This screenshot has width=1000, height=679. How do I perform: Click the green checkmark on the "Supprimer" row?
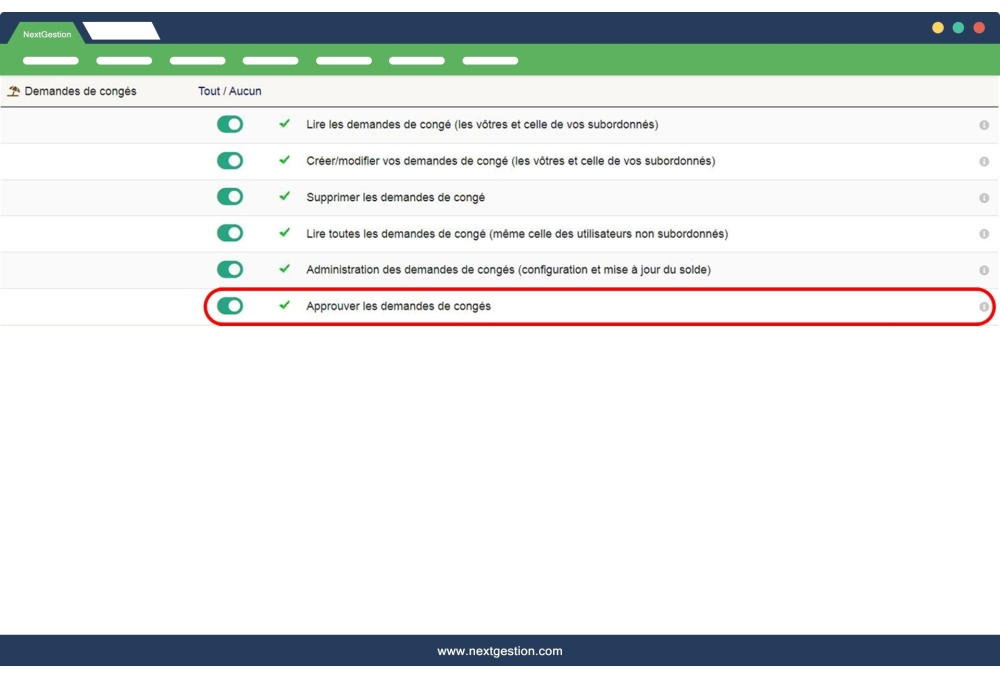point(287,197)
